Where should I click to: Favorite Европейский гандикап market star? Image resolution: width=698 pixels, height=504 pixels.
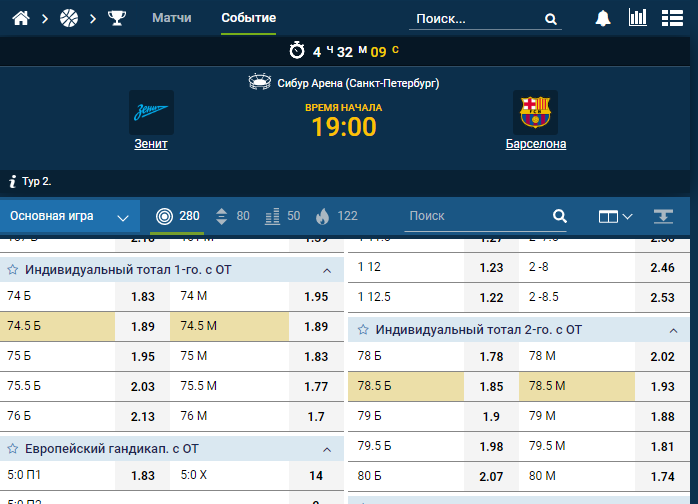12,448
